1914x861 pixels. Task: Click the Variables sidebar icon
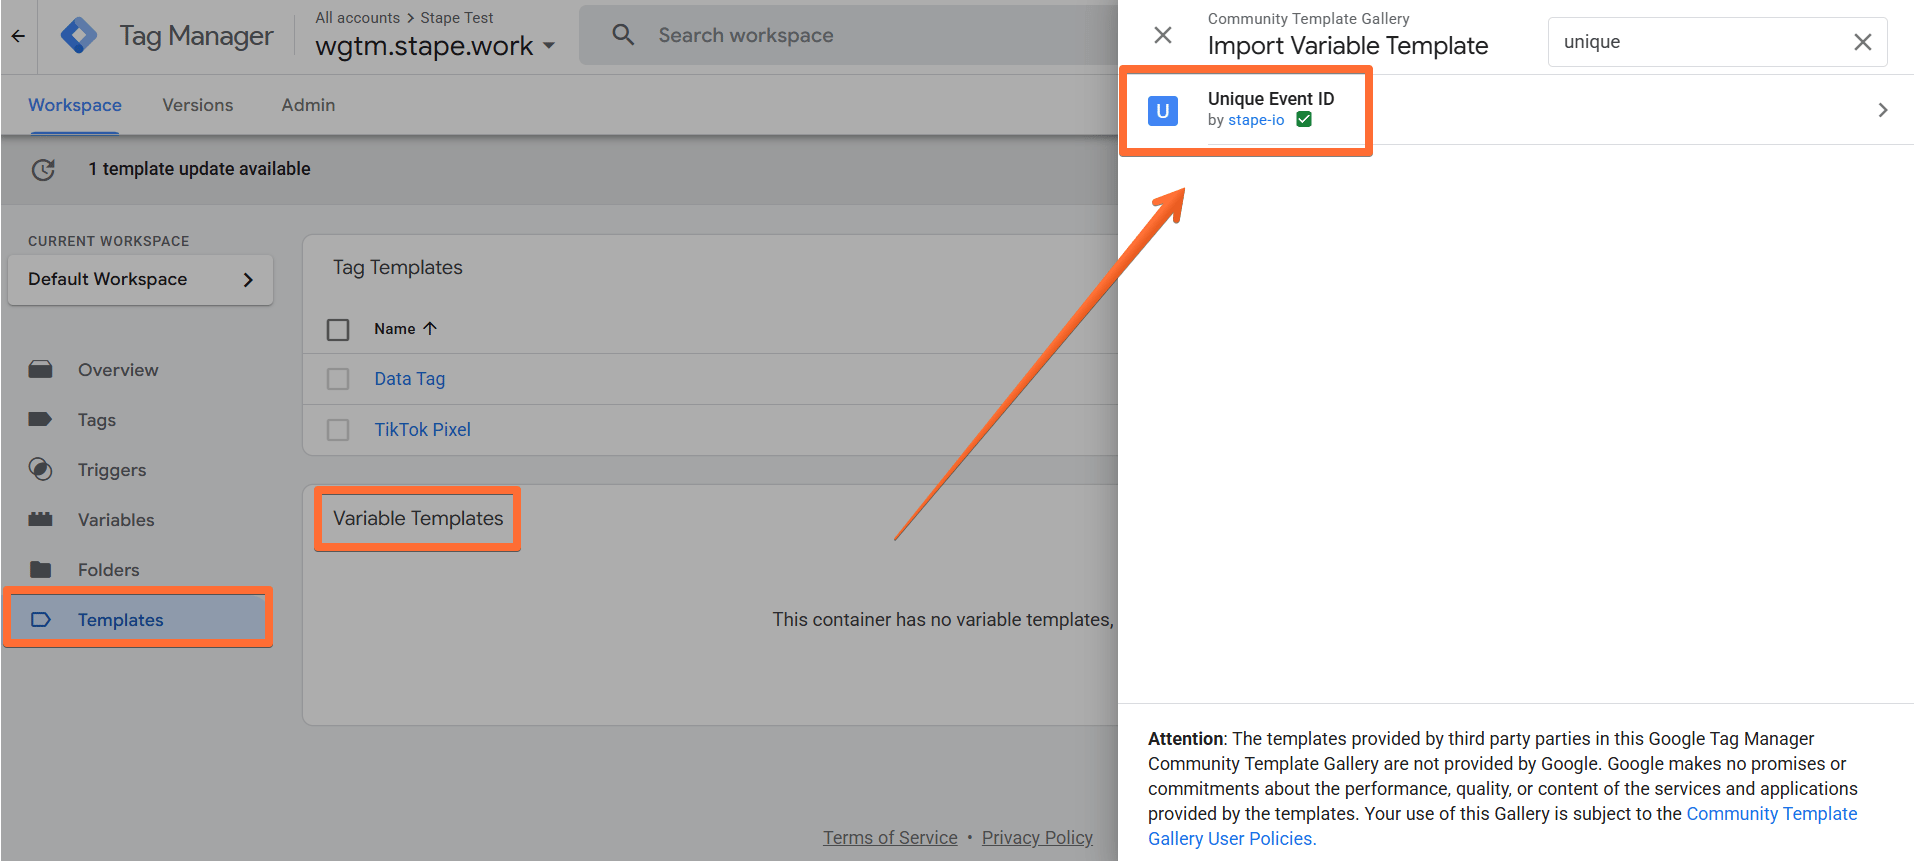(40, 519)
